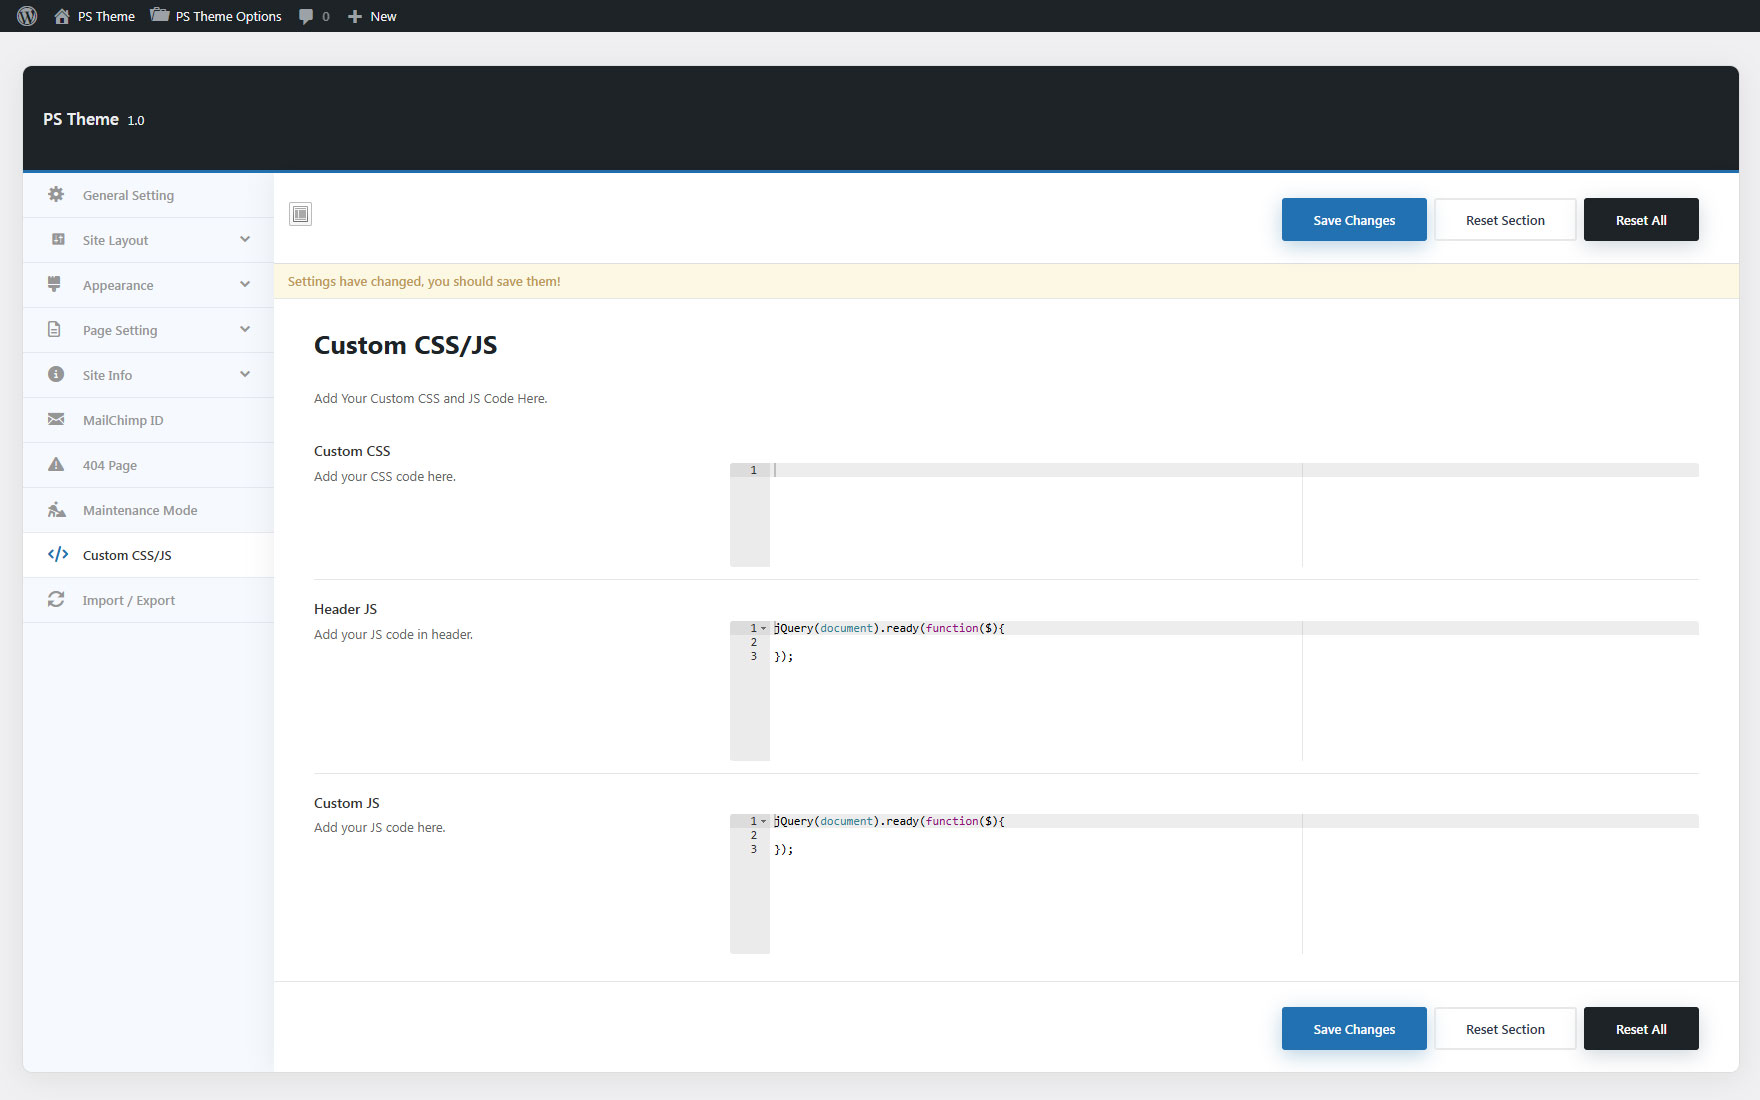Click the General Setting gear icon
The image size is (1760, 1100).
pyautogui.click(x=56, y=195)
